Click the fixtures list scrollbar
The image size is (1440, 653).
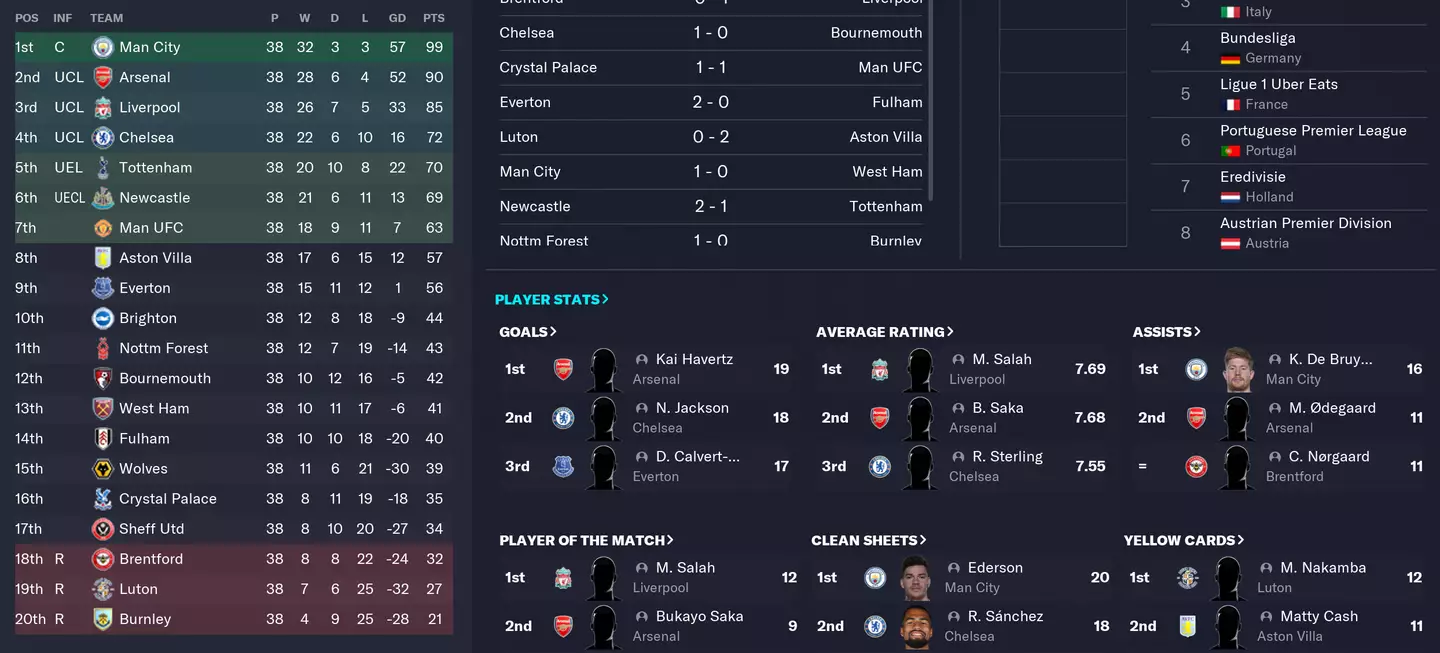tap(930, 100)
